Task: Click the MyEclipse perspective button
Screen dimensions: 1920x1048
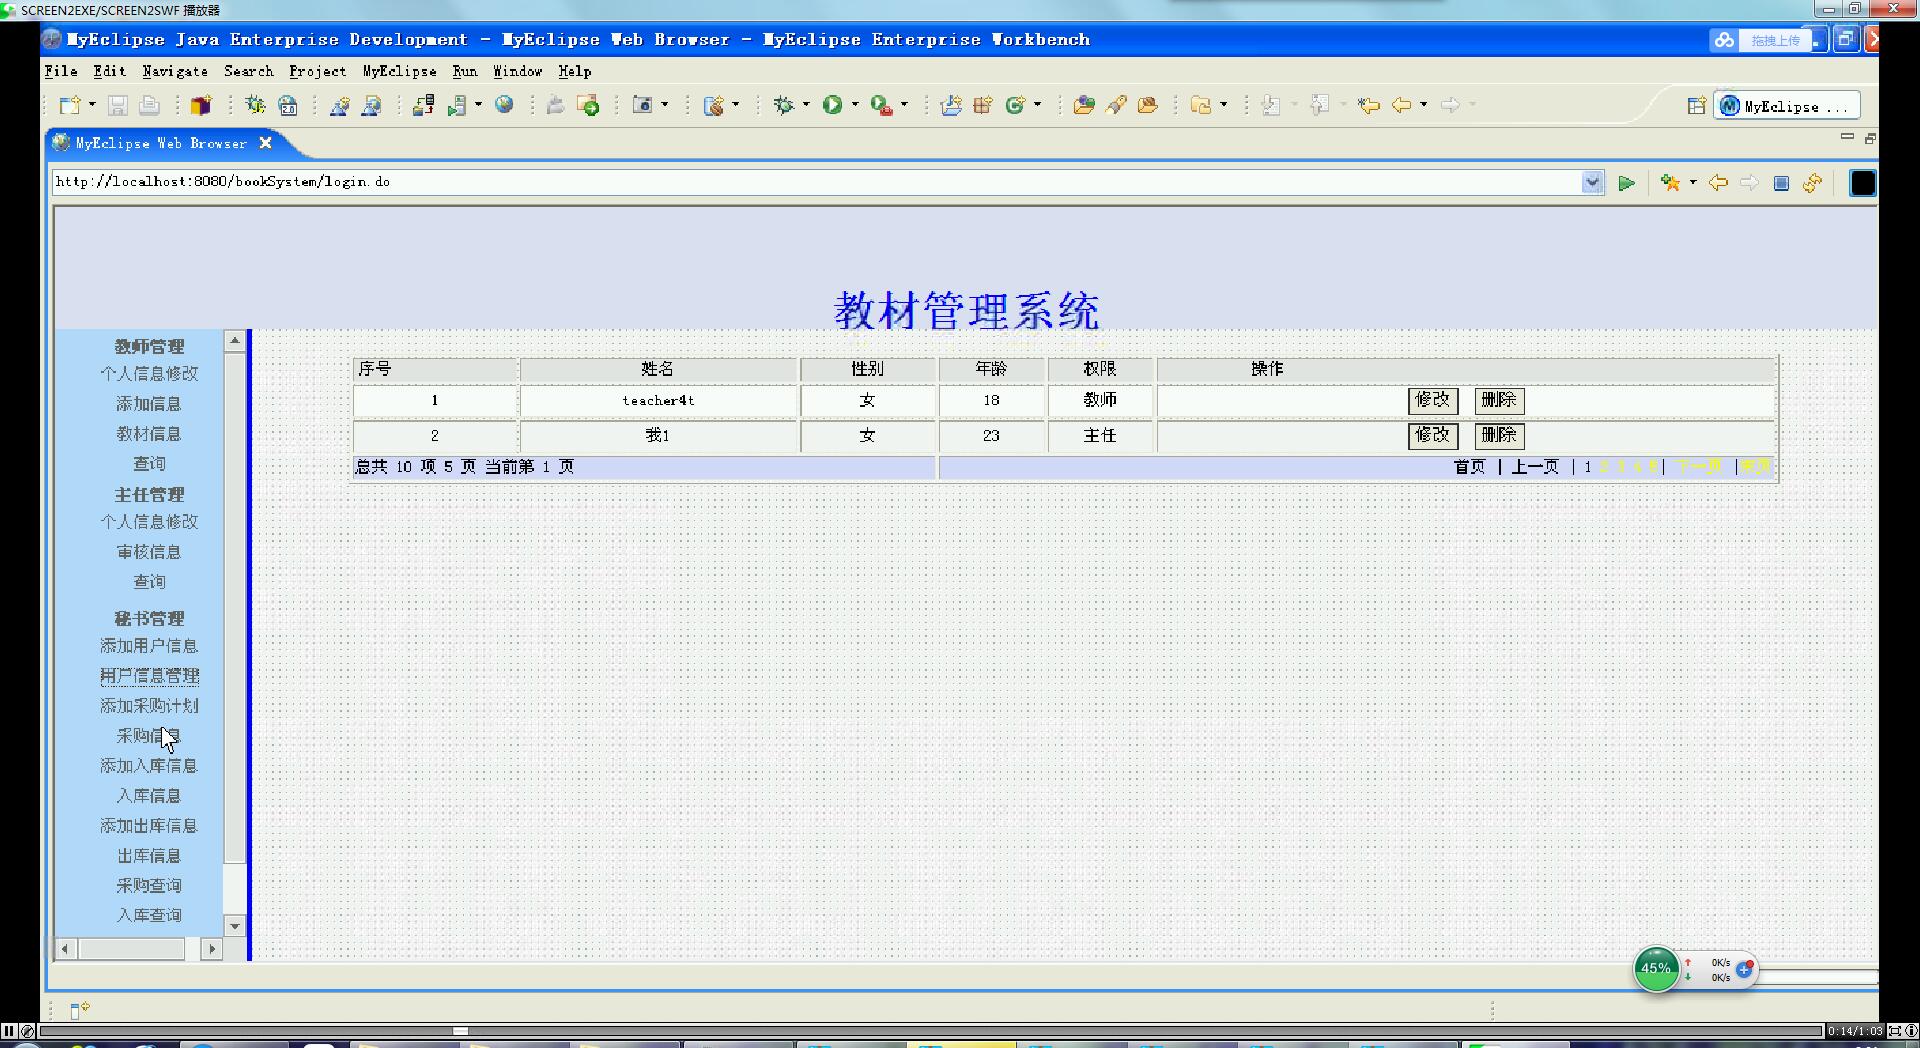Action: point(1788,106)
